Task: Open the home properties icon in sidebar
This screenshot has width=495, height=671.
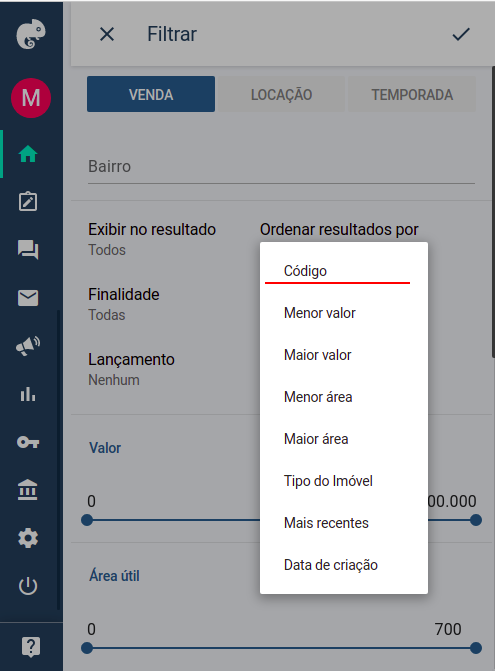Action: [28, 154]
